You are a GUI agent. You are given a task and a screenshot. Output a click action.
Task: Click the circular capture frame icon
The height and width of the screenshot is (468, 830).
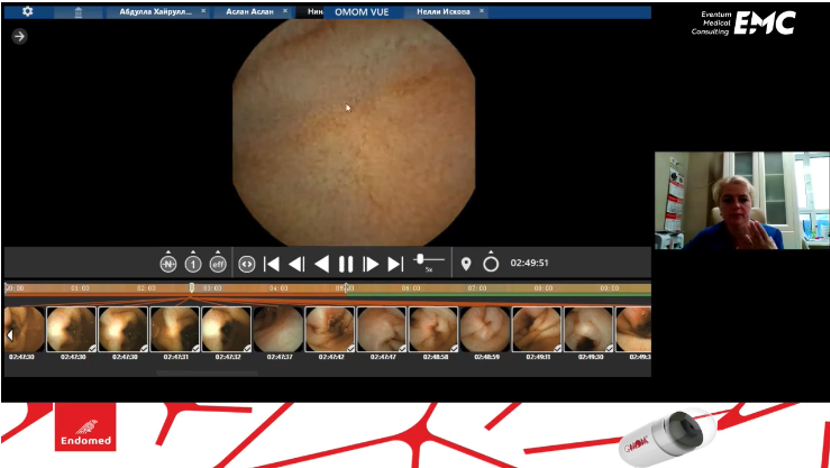click(x=490, y=264)
